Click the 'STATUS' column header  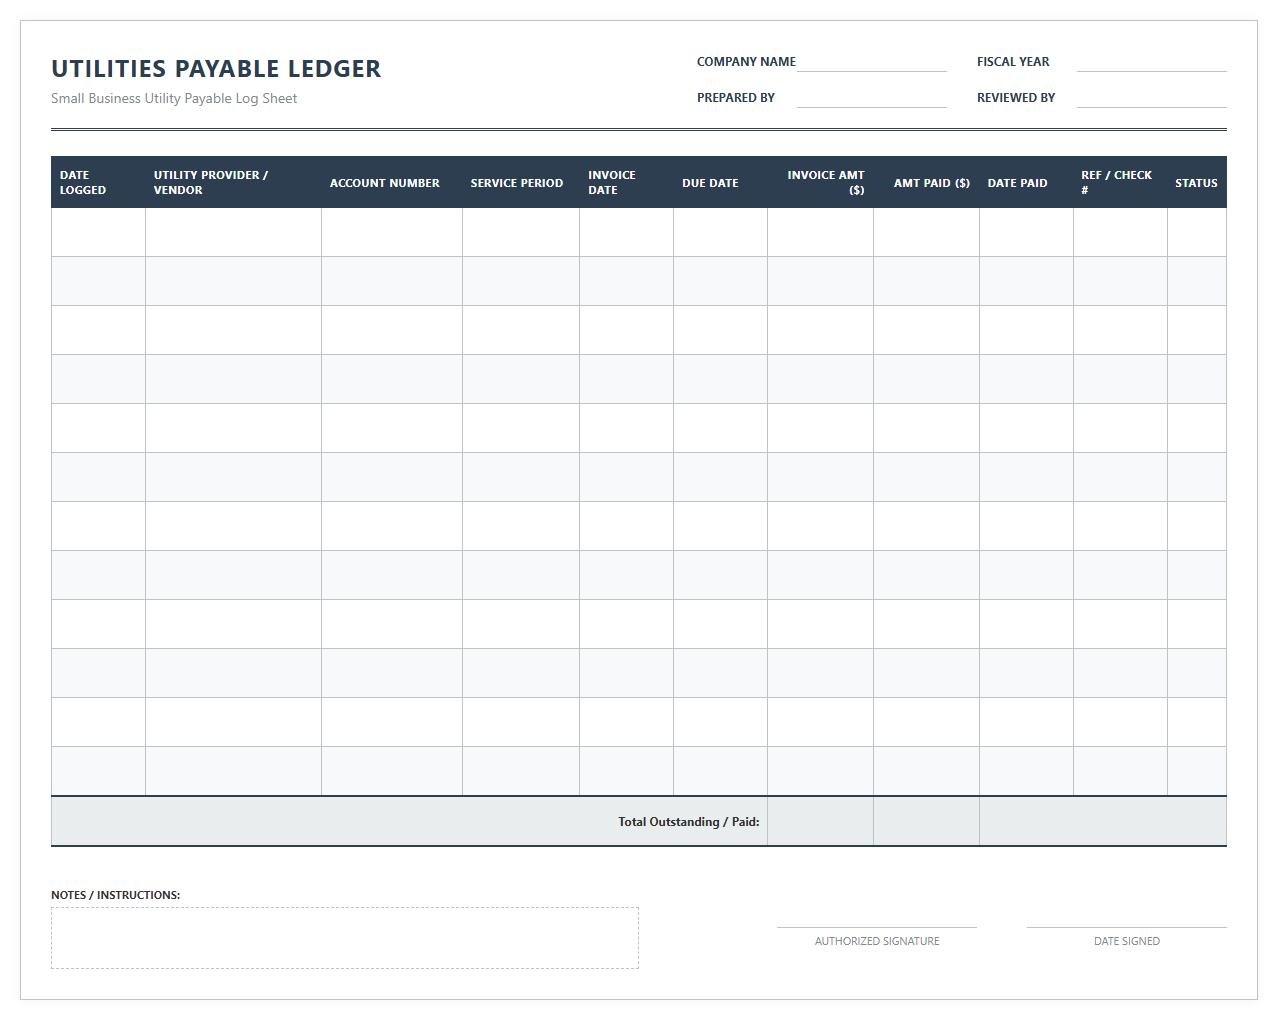pyautogui.click(x=1196, y=182)
